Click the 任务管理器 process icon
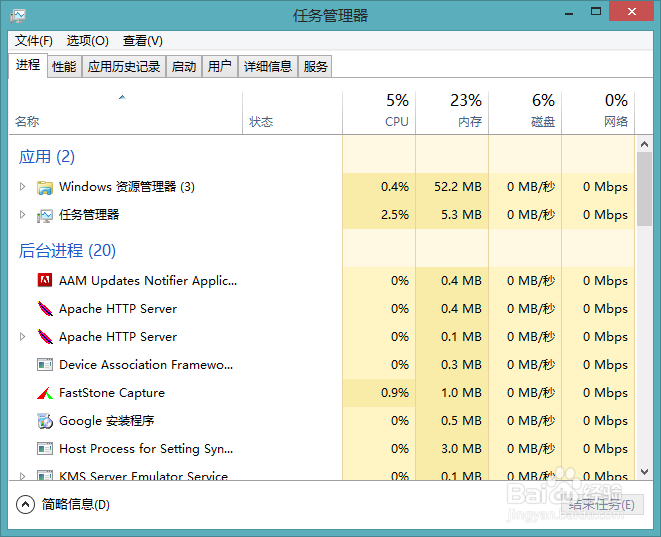Screen dimensions: 661x537 point(45,215)
